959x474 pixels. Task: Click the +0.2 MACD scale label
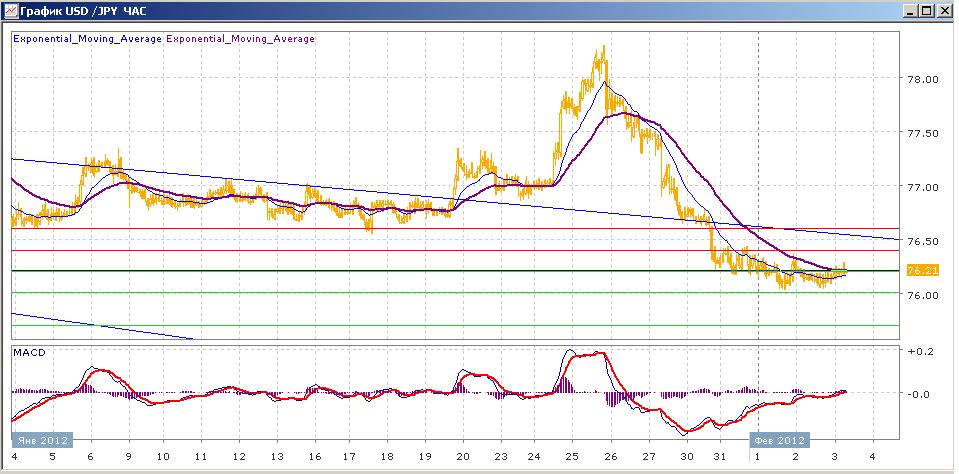coord(922,351)
